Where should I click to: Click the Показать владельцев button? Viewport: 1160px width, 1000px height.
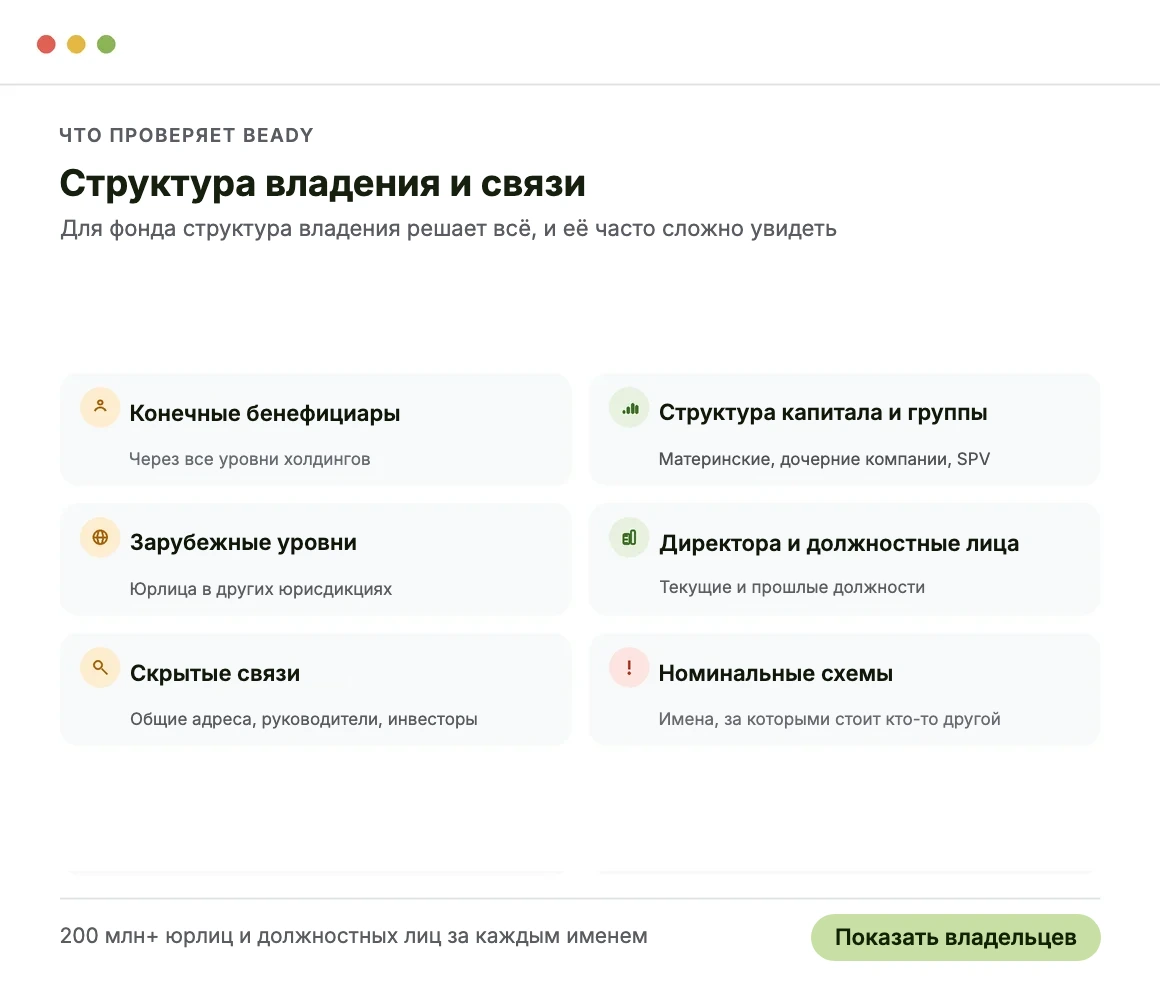pyautogui.click(x=955, y=937)
